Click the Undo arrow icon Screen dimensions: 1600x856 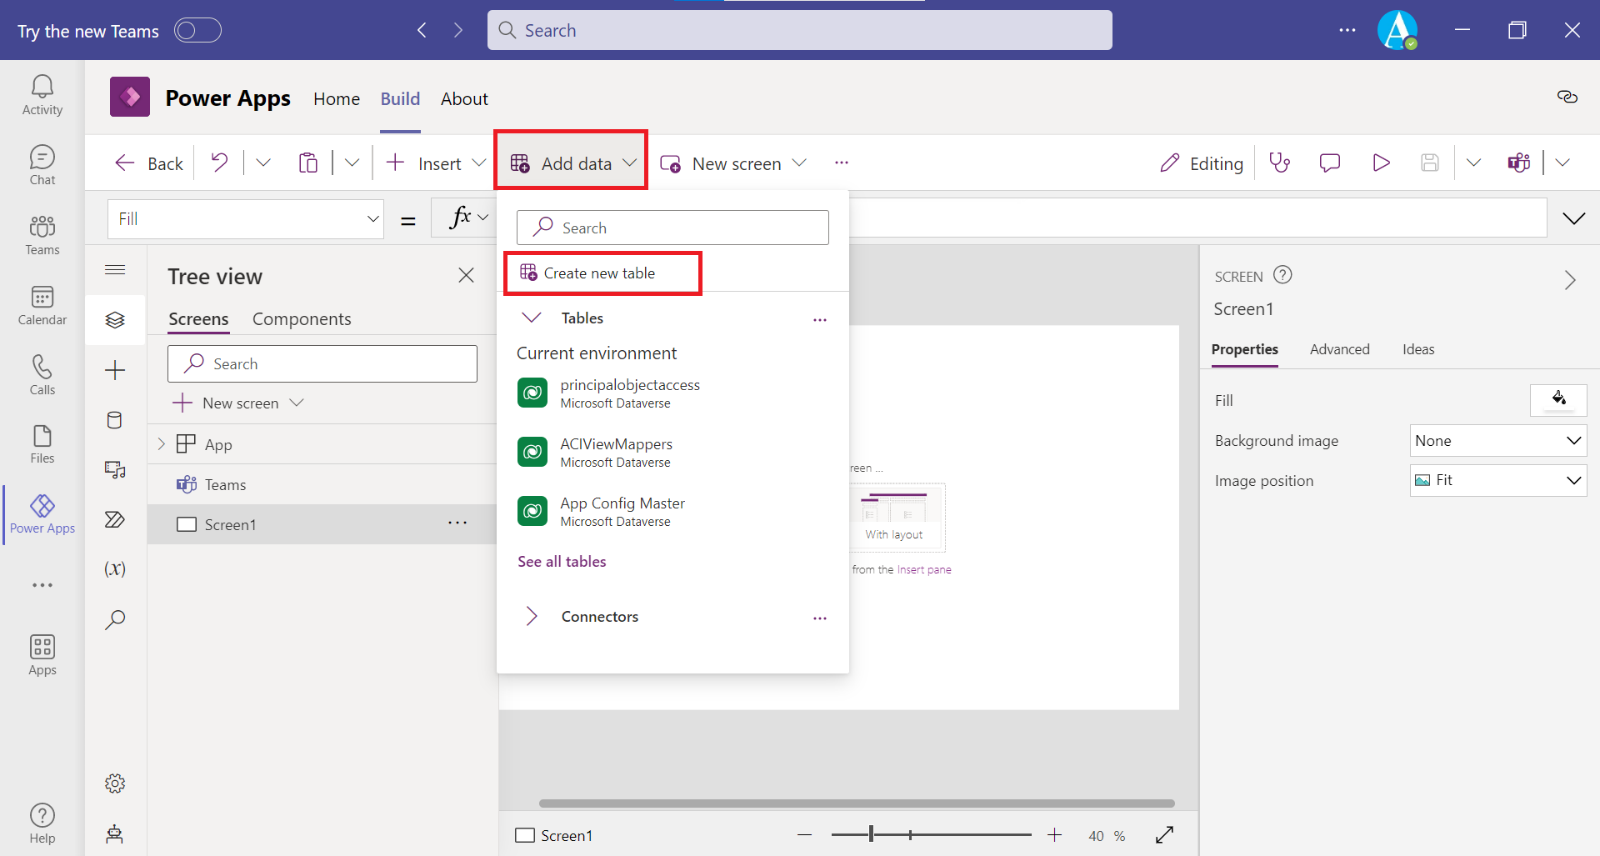219,163
